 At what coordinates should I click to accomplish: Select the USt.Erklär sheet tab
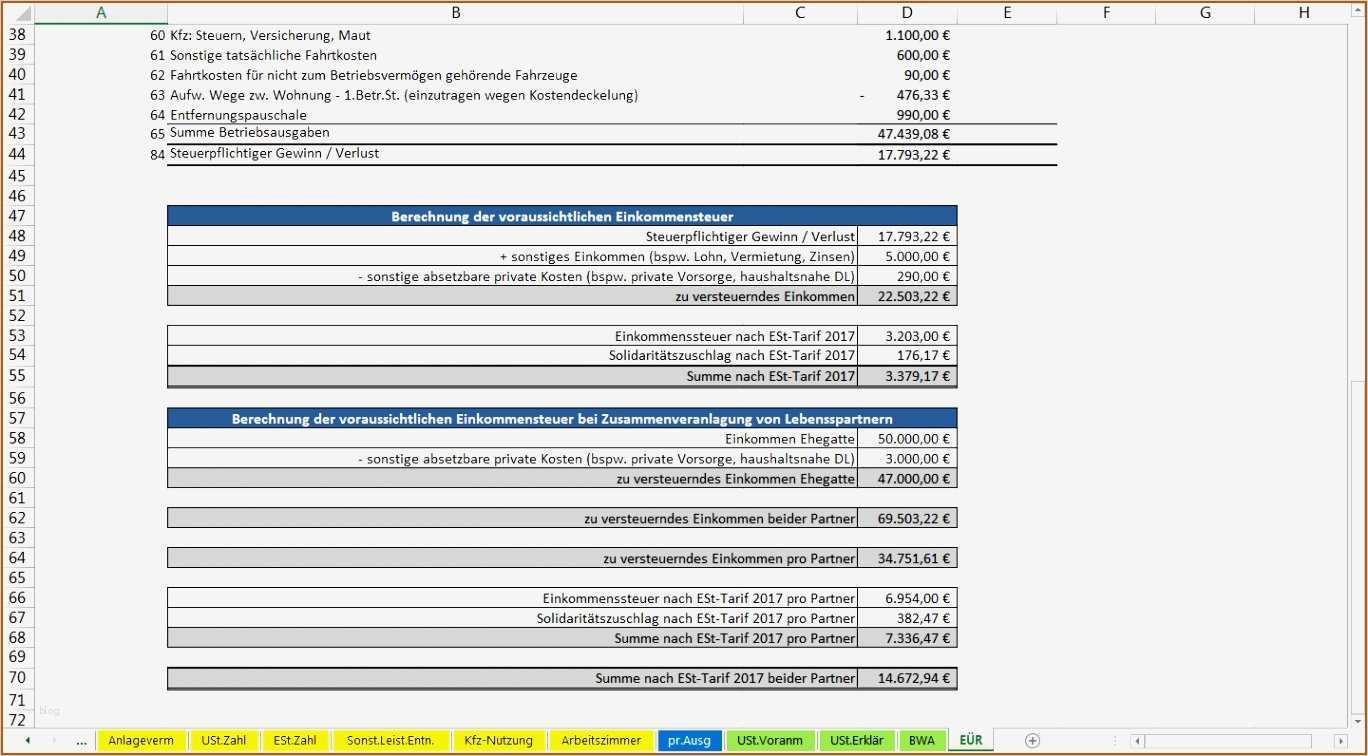point(856,740)
